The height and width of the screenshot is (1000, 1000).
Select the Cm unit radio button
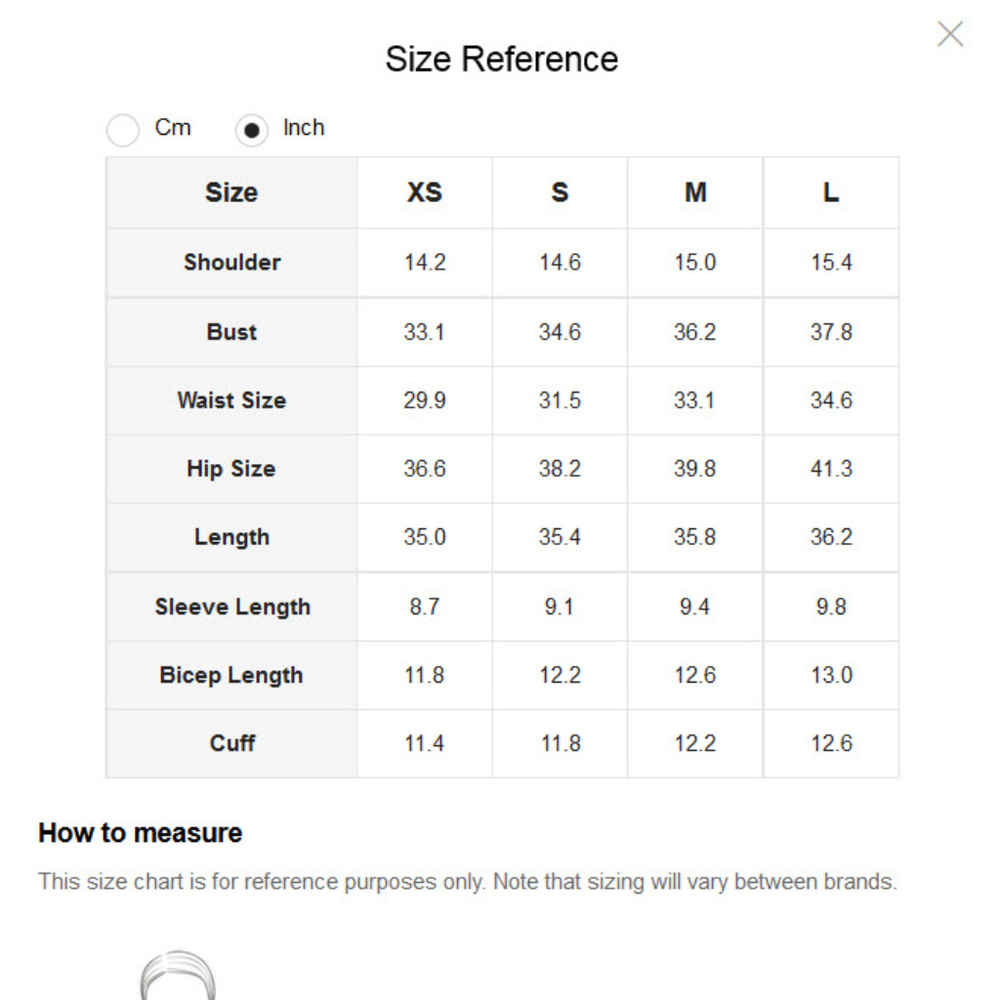coord(123,130)
